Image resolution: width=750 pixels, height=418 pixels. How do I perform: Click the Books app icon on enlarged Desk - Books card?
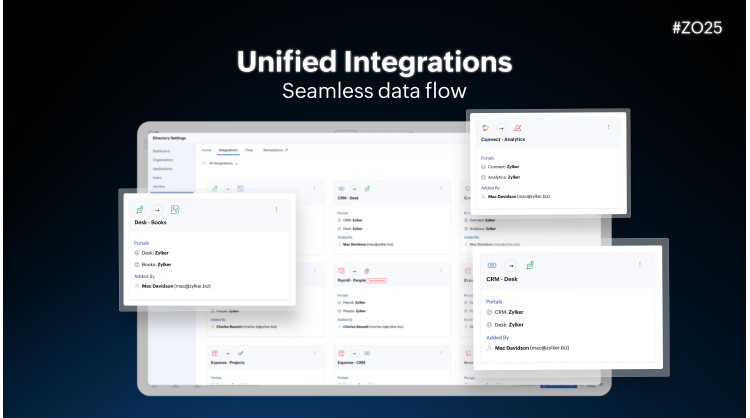coord(175,209)
